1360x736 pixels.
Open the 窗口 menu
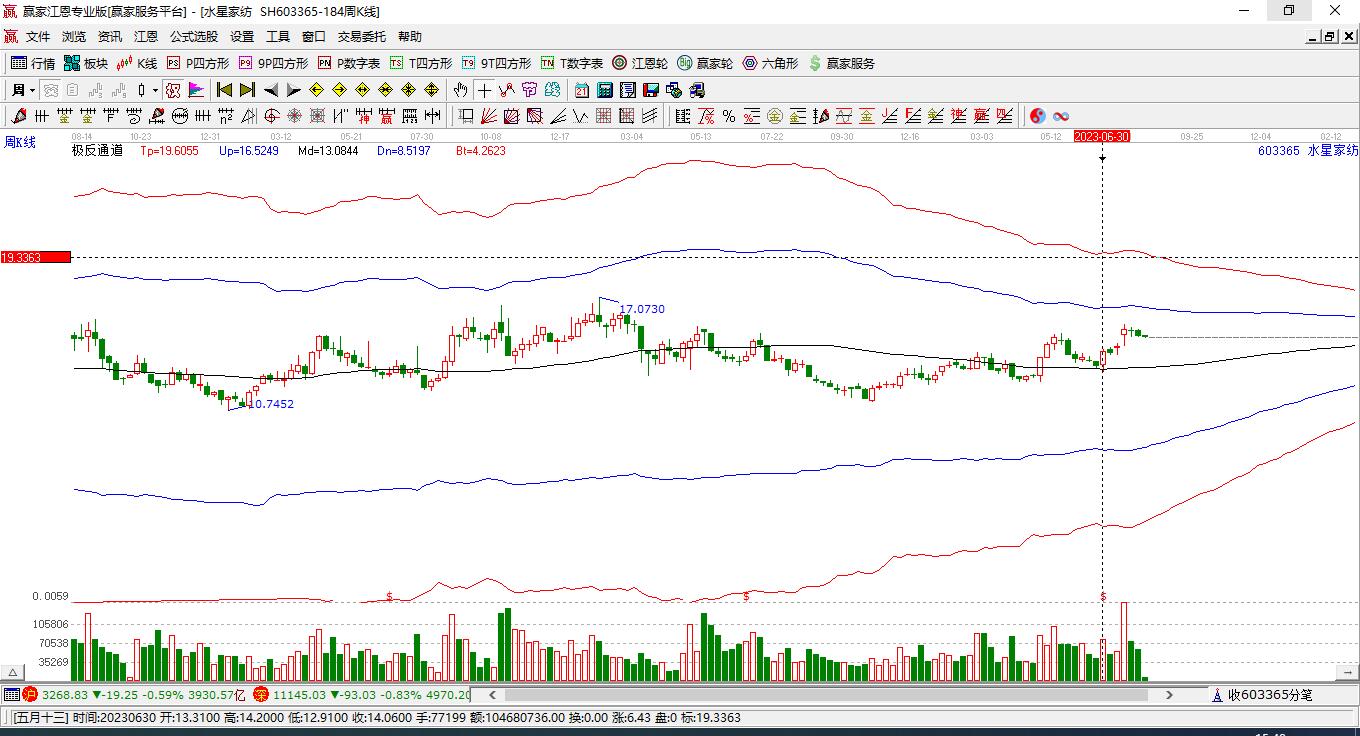click(314, 37)
